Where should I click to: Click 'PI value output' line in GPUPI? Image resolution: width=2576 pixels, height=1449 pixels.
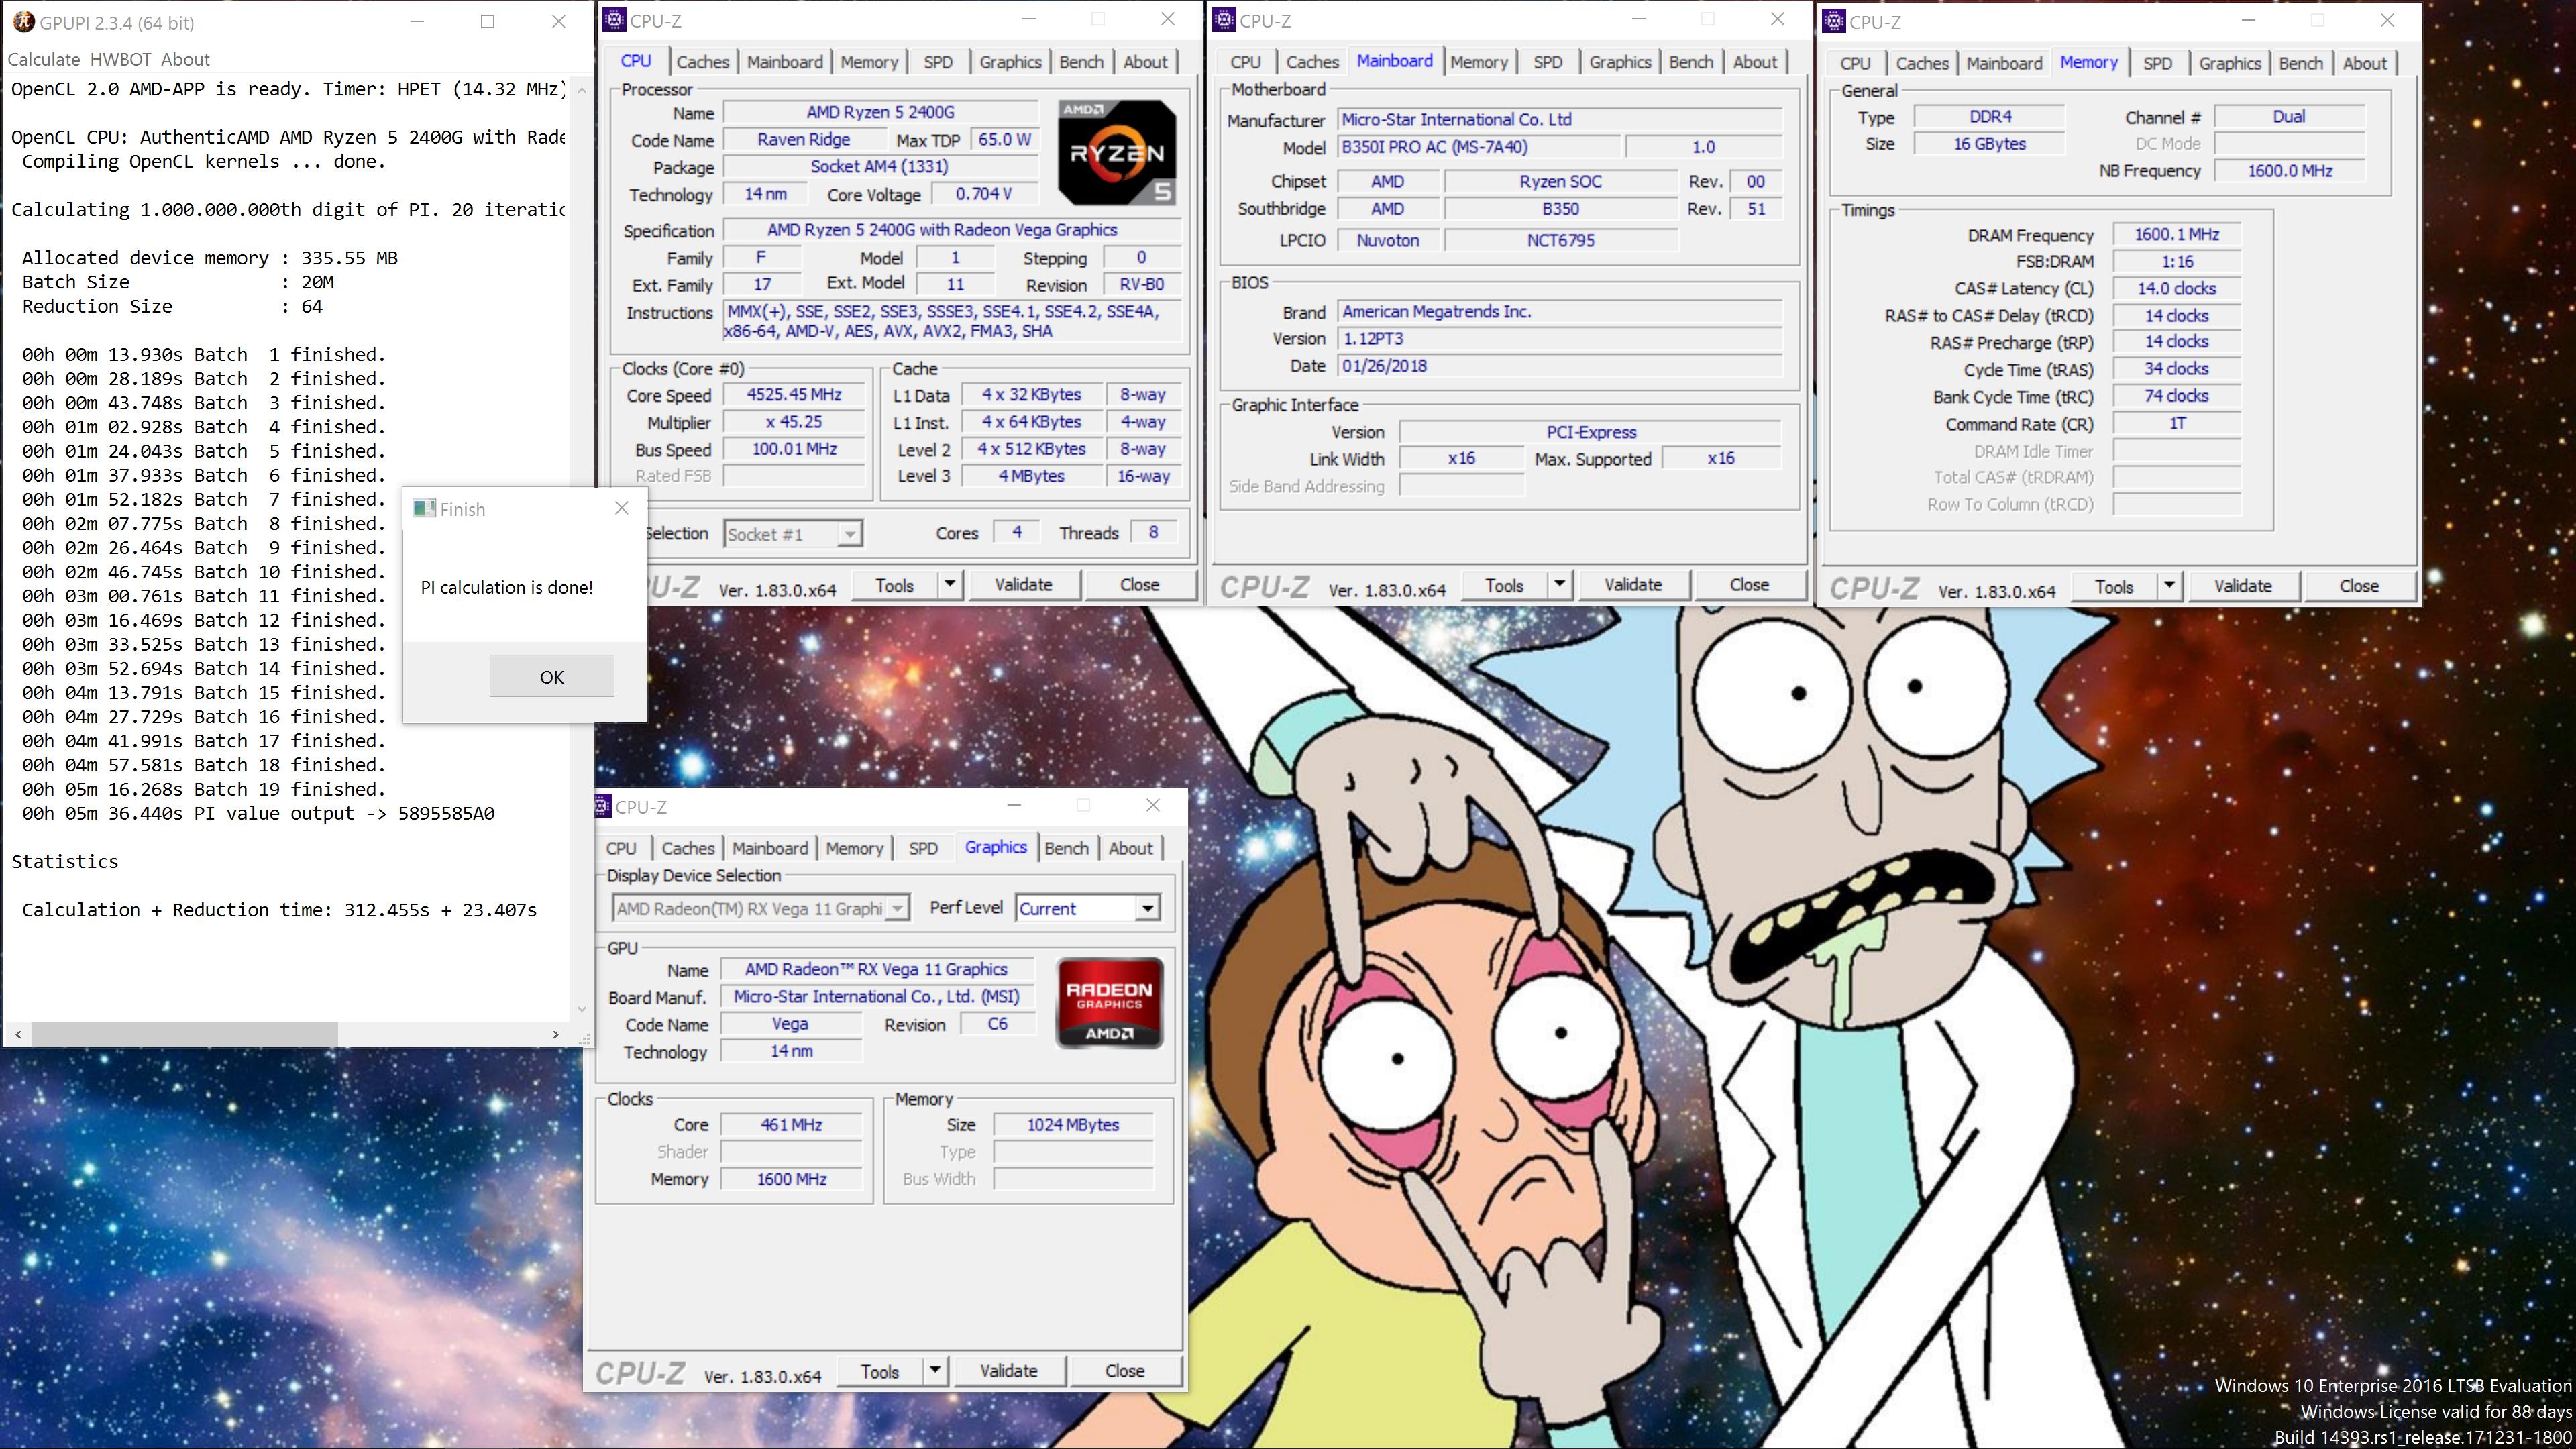tap(258, 813)
